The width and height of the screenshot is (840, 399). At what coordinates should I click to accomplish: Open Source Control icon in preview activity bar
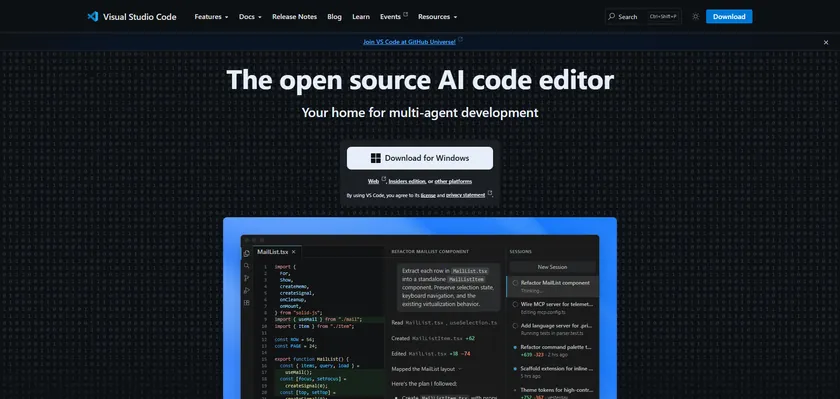coord(246,278)
